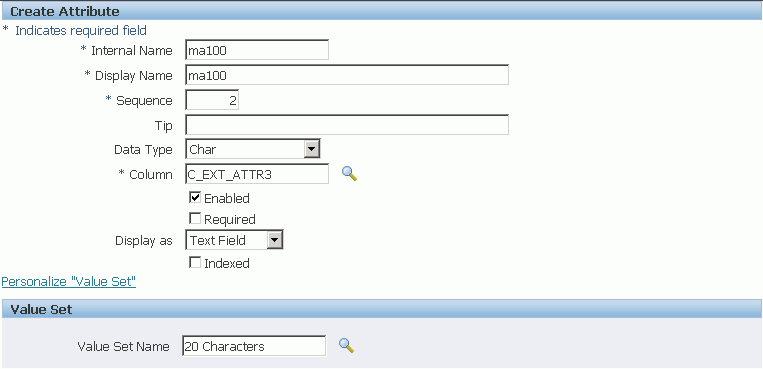The width and height of the screenshot is (763, 369).
Task: Open the Column search magnifier icon
Action: coord(349,174)
